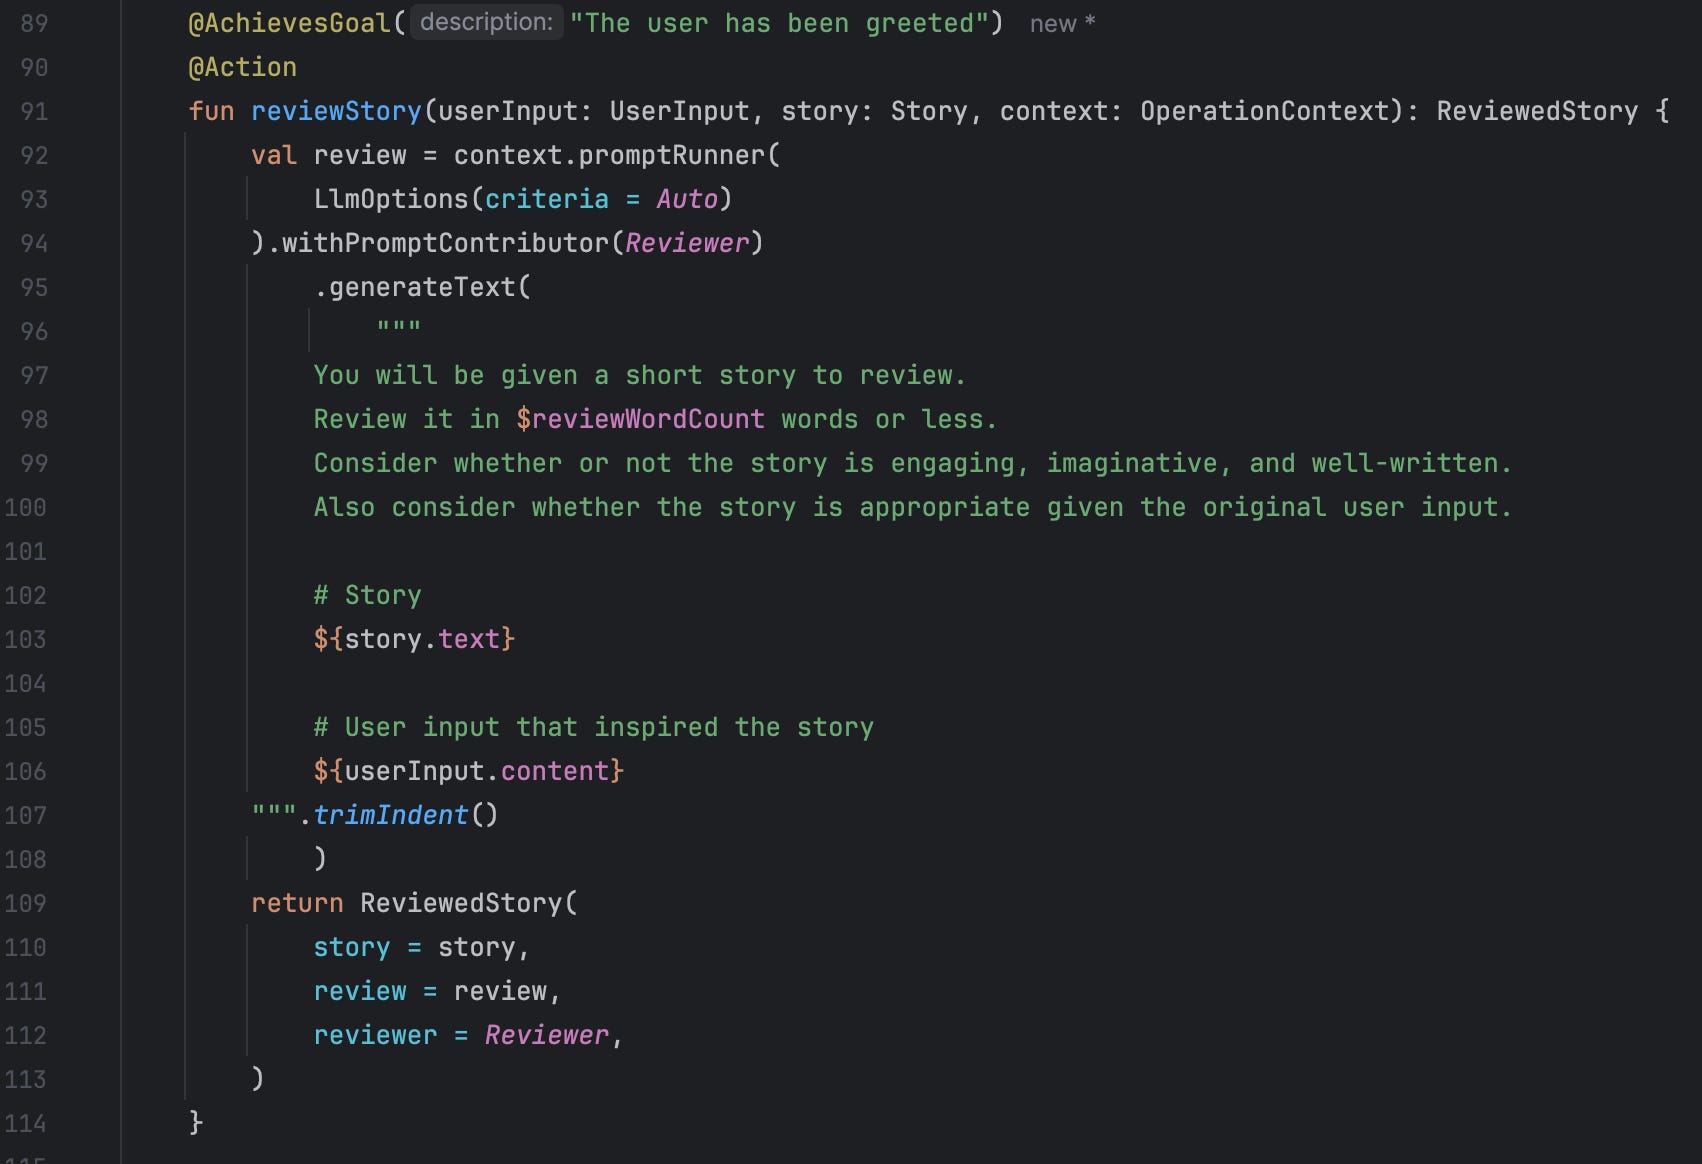The width and height of the screenshot is (1702, 1164).
Task: Click the $reviewWordCount template variable
Action: (640, 419)
